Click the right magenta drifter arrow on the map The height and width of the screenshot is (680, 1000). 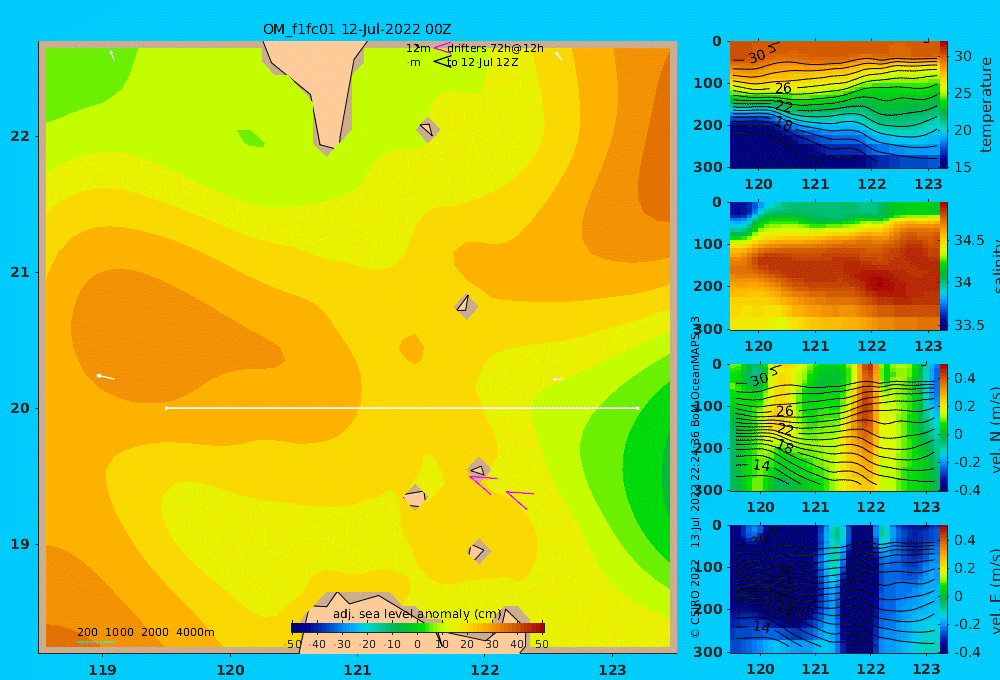click(x=520, y=499)
